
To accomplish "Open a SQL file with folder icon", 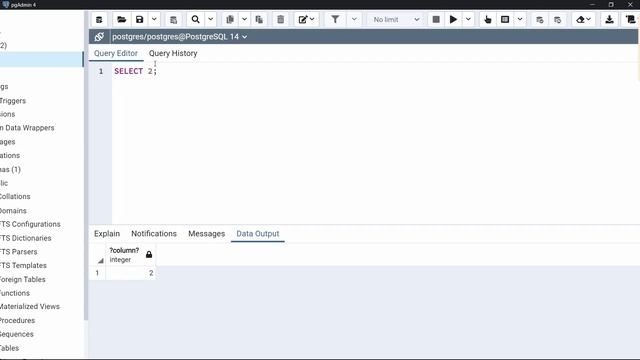I will [x=122, y=20].
